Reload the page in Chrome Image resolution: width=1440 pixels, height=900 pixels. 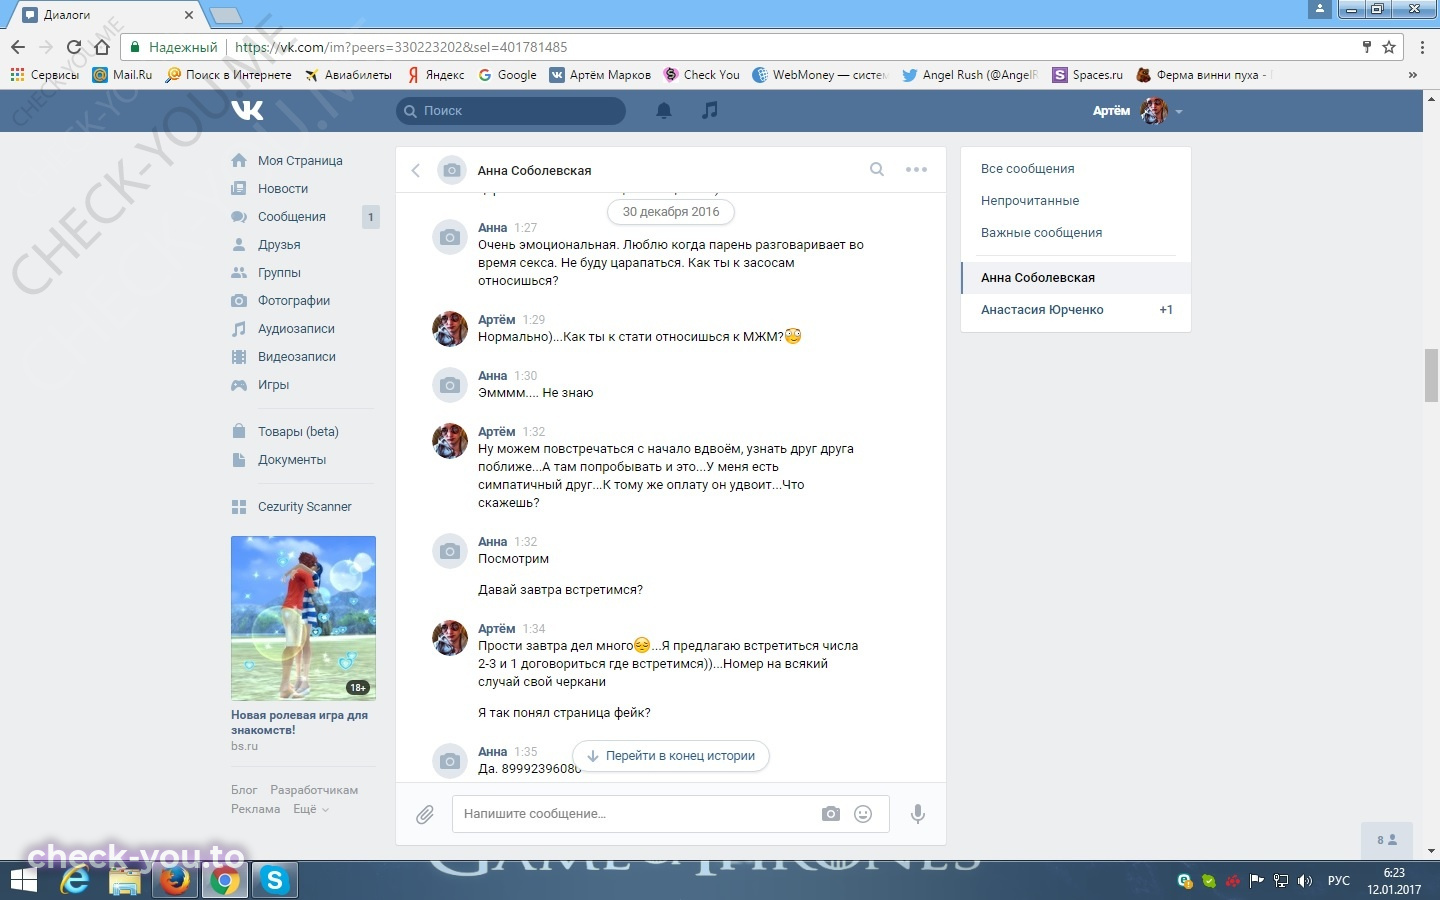point(73,47)
